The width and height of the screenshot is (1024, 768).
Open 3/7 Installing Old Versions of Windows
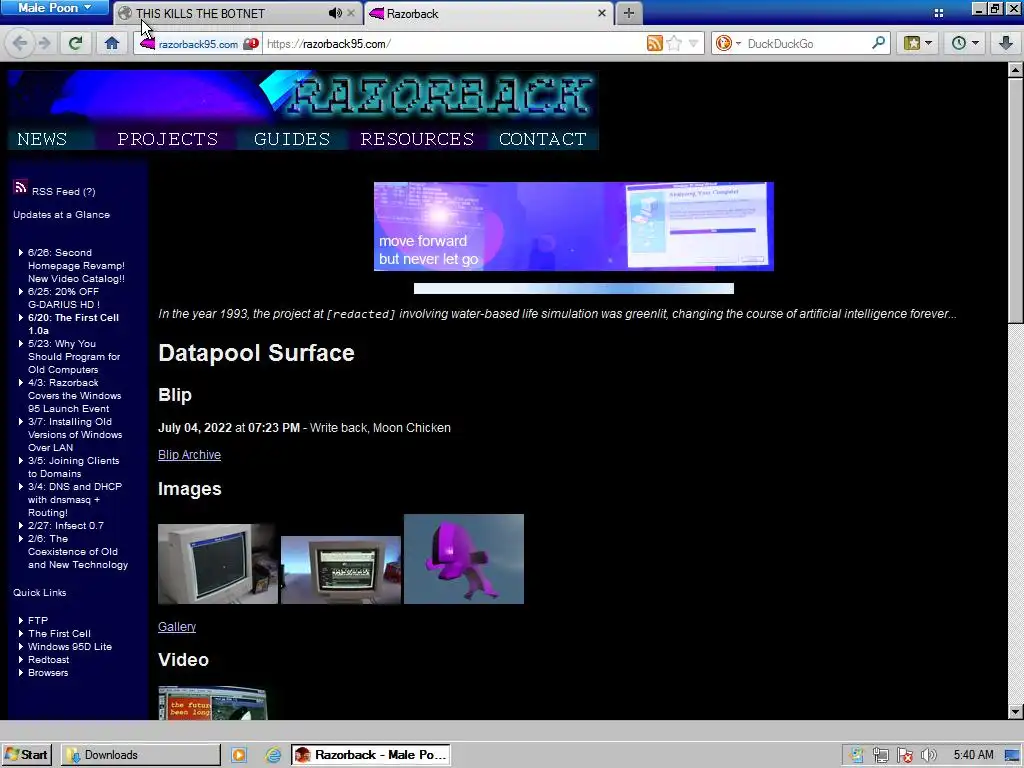(x=74, y=434)
